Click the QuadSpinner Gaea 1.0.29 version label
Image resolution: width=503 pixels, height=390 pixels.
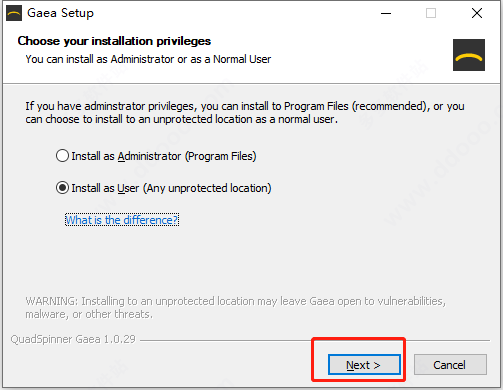point(73,339)
